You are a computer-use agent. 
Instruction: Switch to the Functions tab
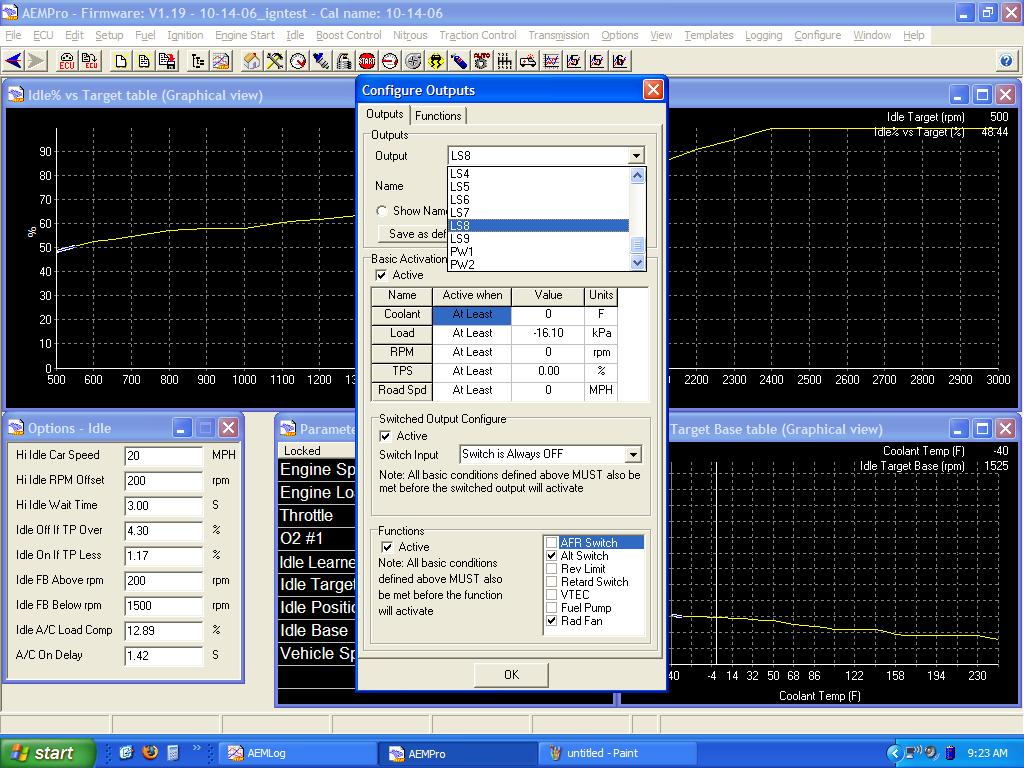[x=438, y=116]
